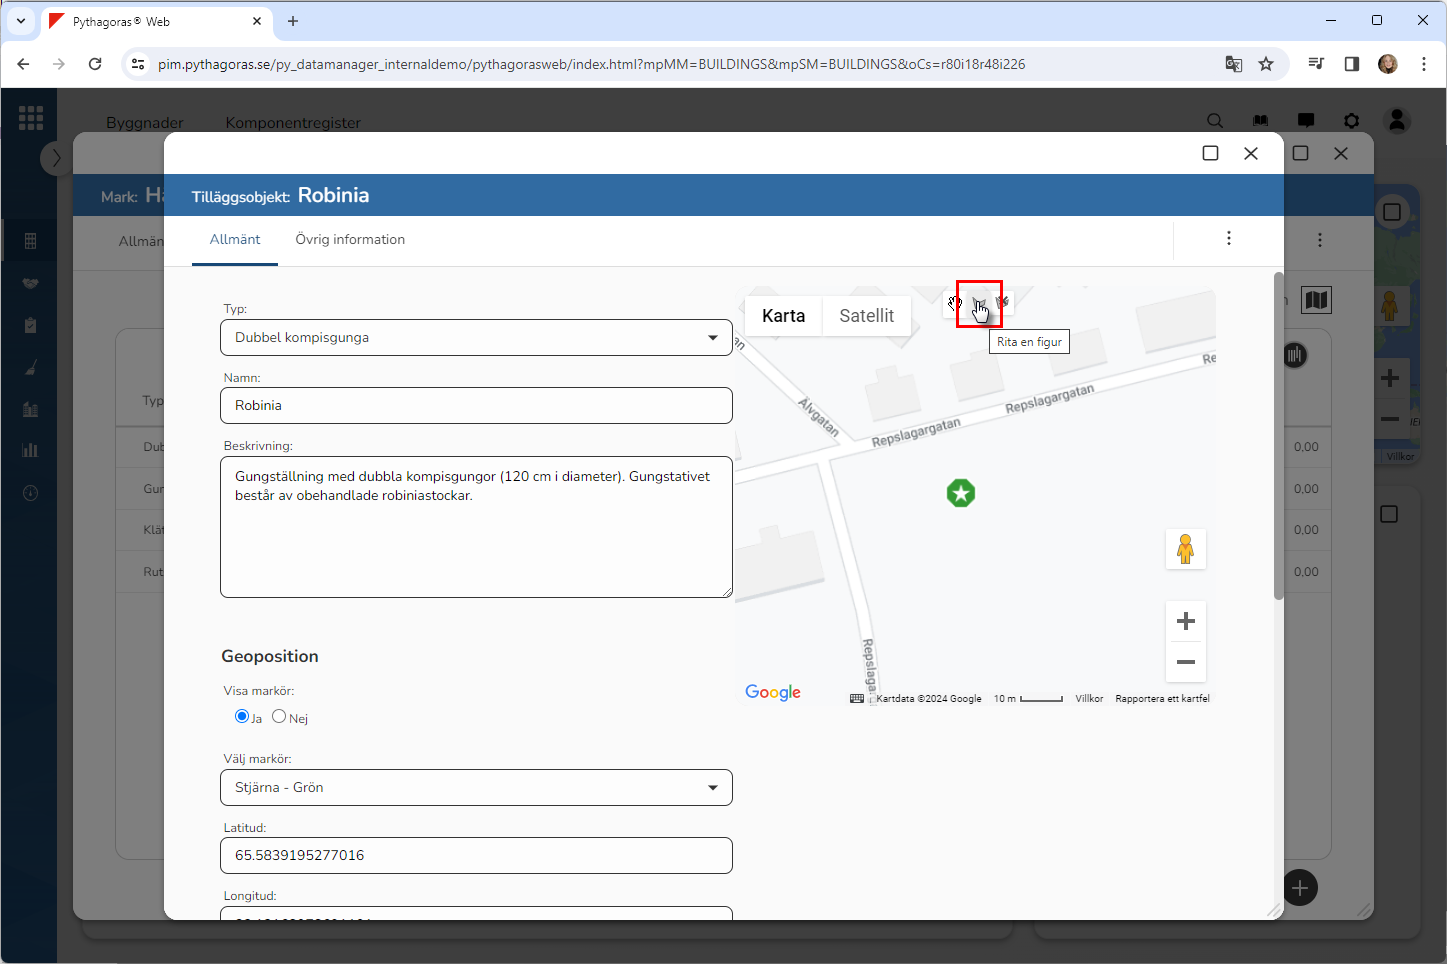
Task: Switch map to Karta view
Action: point(783,316)
